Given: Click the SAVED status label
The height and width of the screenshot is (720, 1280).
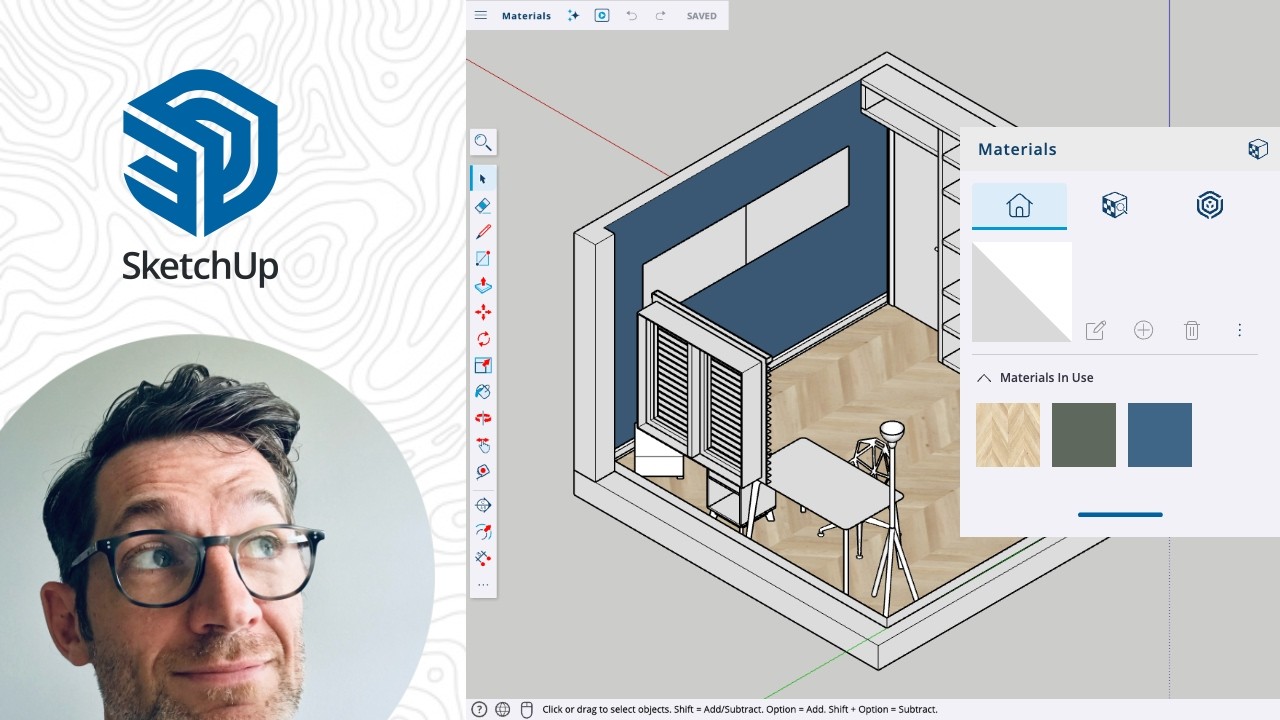Looking at the screenshot, I should point(701,16).
